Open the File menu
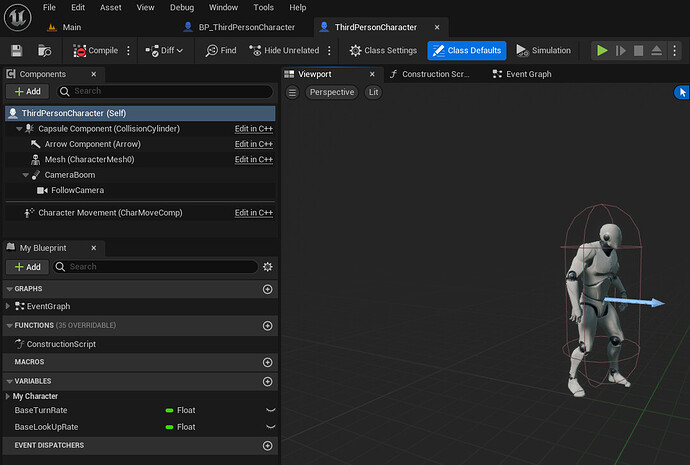The width and height of the screenshot is (690, 465). [x=49, y=7]
